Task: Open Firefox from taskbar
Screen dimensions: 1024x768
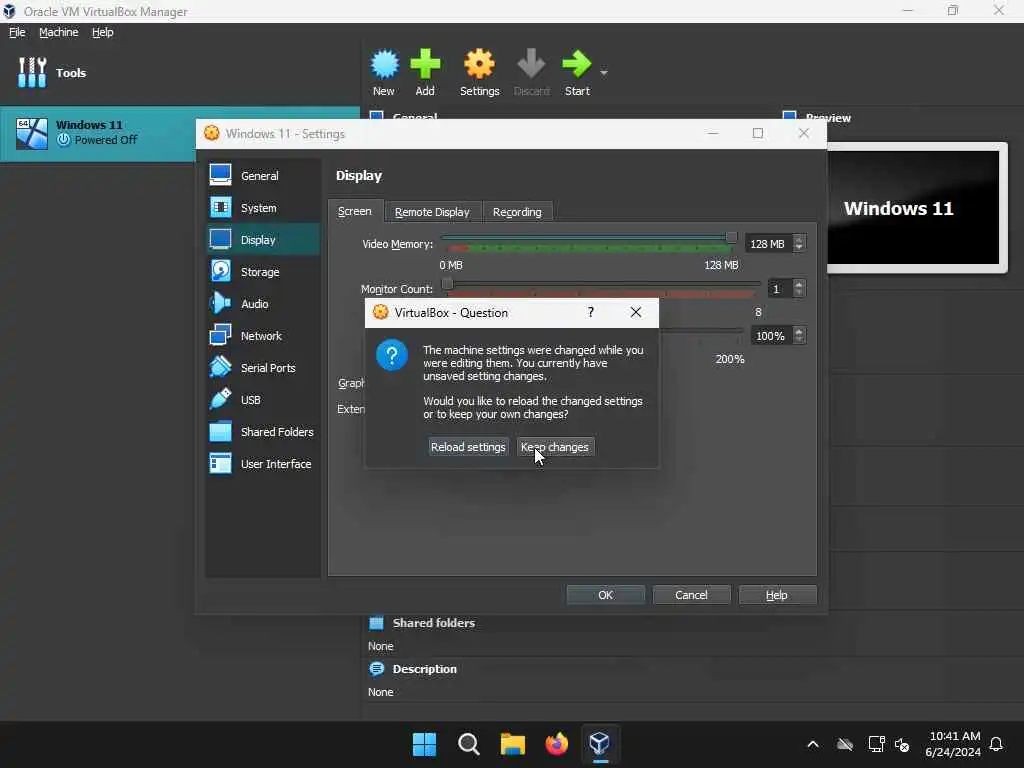Action: pyautogui.click(x=556, y=744)
